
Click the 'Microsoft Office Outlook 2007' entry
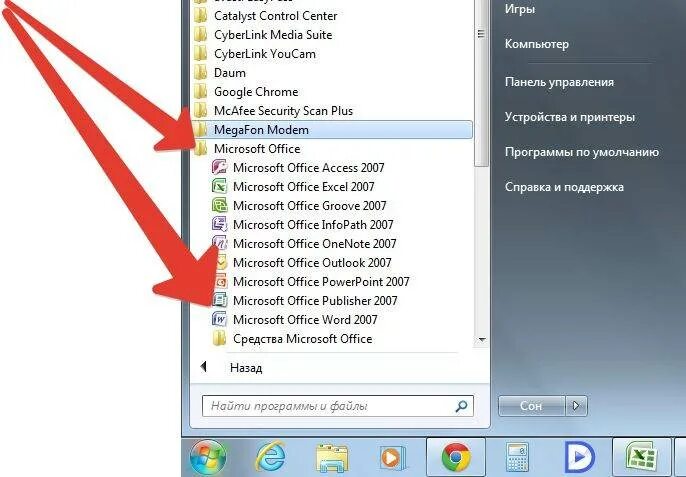tap(312, 263)
